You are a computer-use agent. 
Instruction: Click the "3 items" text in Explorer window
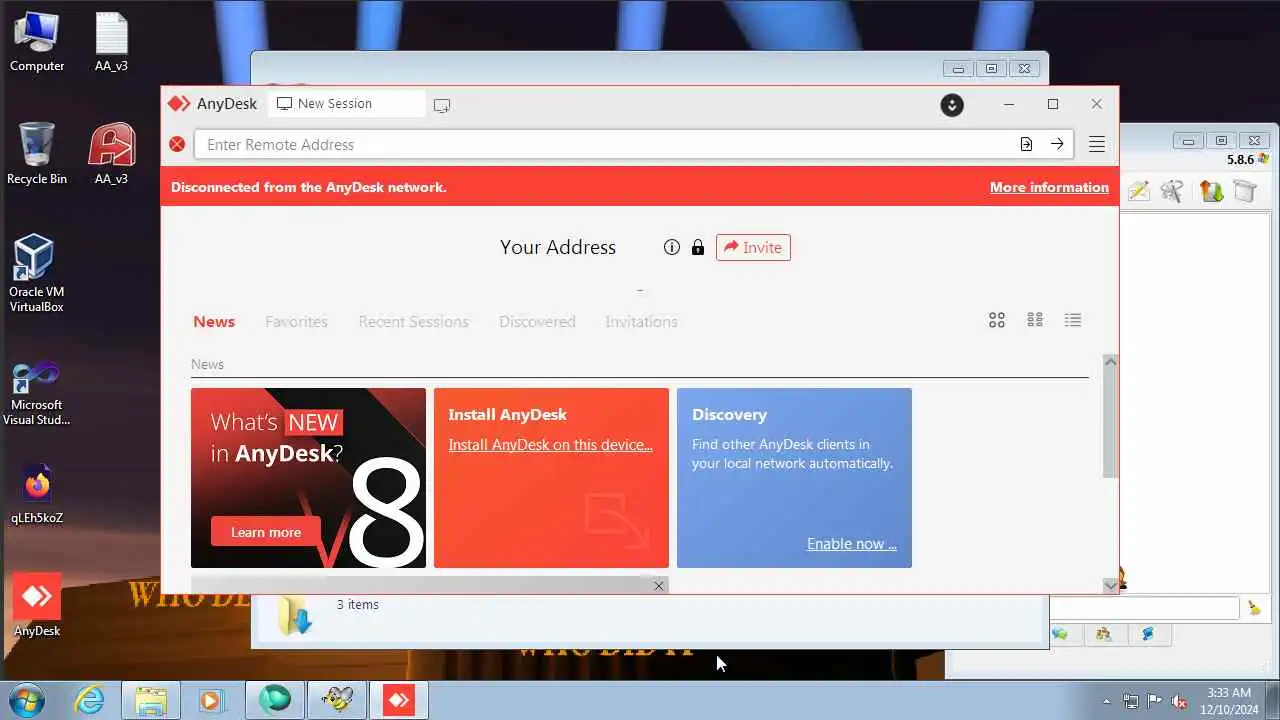(357, 604)
